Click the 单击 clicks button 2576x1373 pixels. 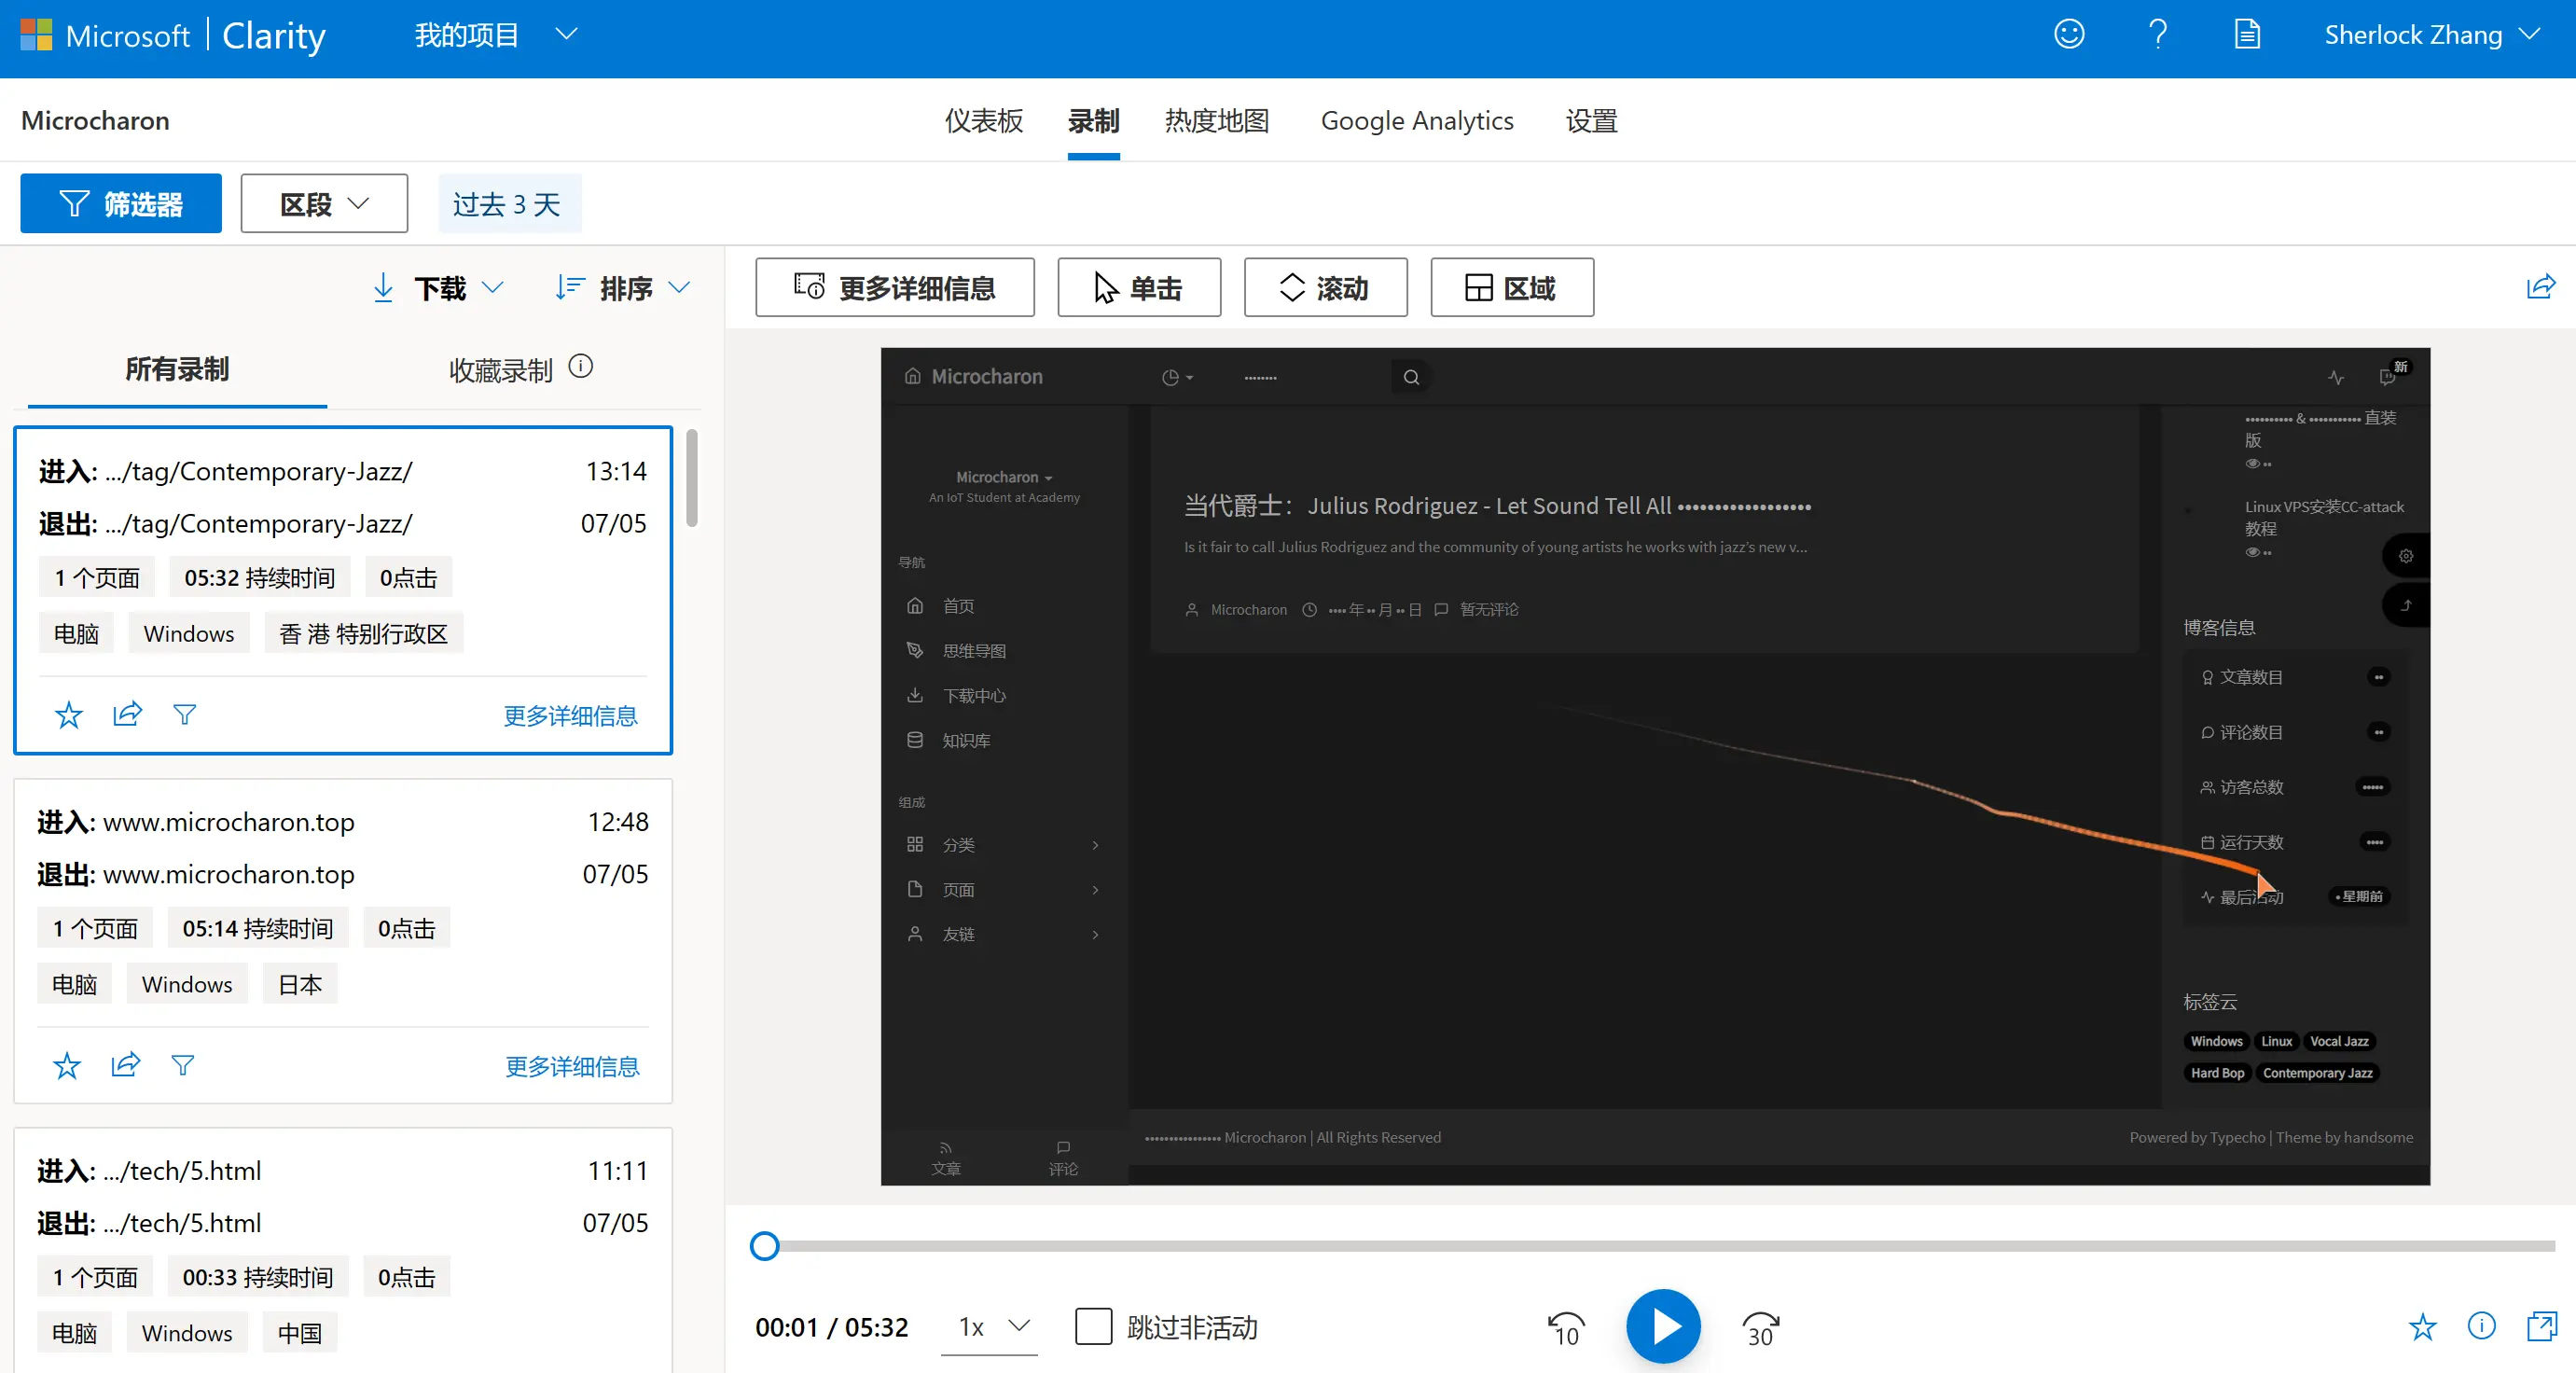1139,288
